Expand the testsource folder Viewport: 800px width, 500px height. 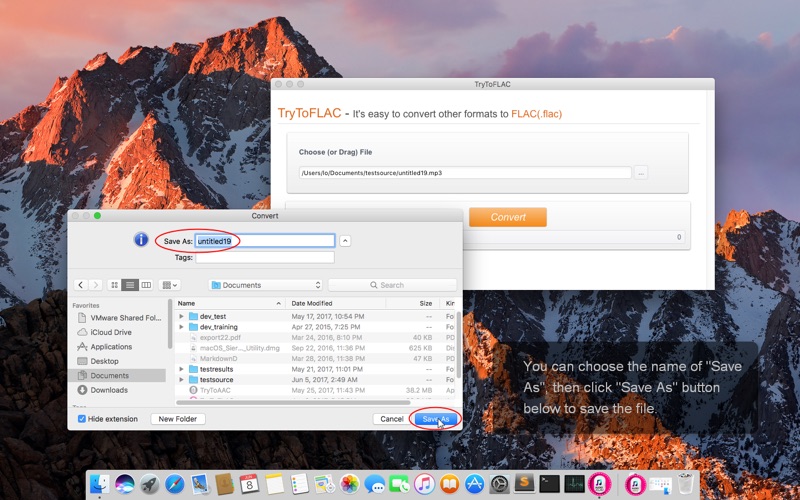coord(181,380)
